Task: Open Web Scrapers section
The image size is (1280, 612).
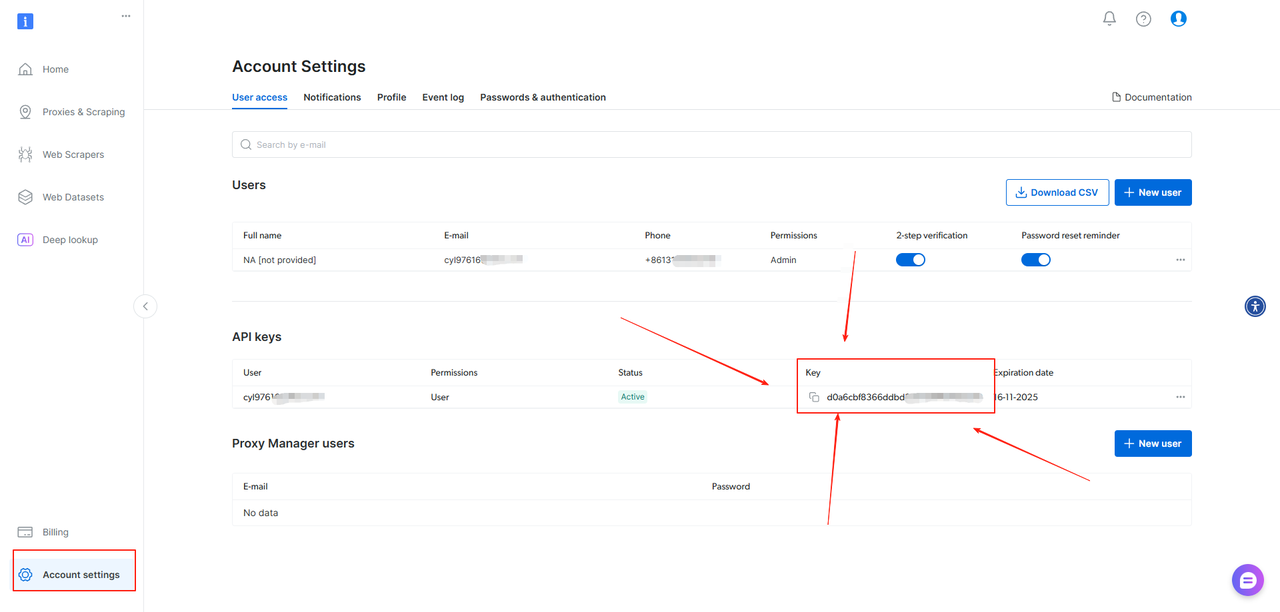Action: (x=72, y=155)
